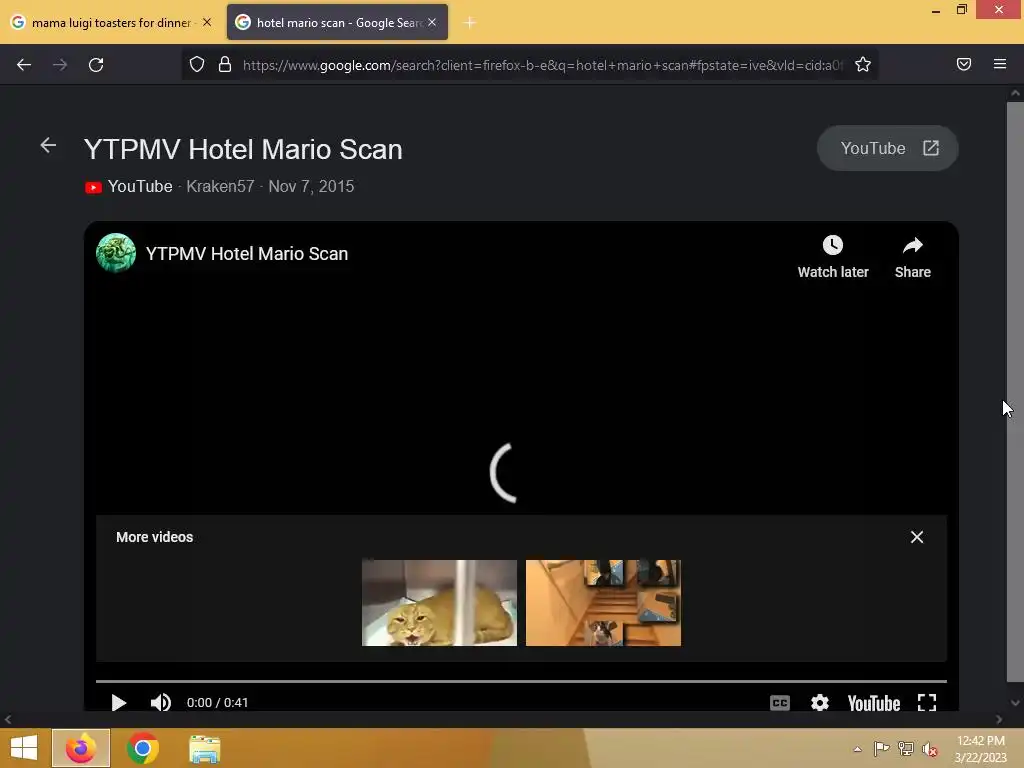Click the 'Kraken57' uploader name
Image resolution: width=1024 pixels, height=768 pixels.
[220, 186]
